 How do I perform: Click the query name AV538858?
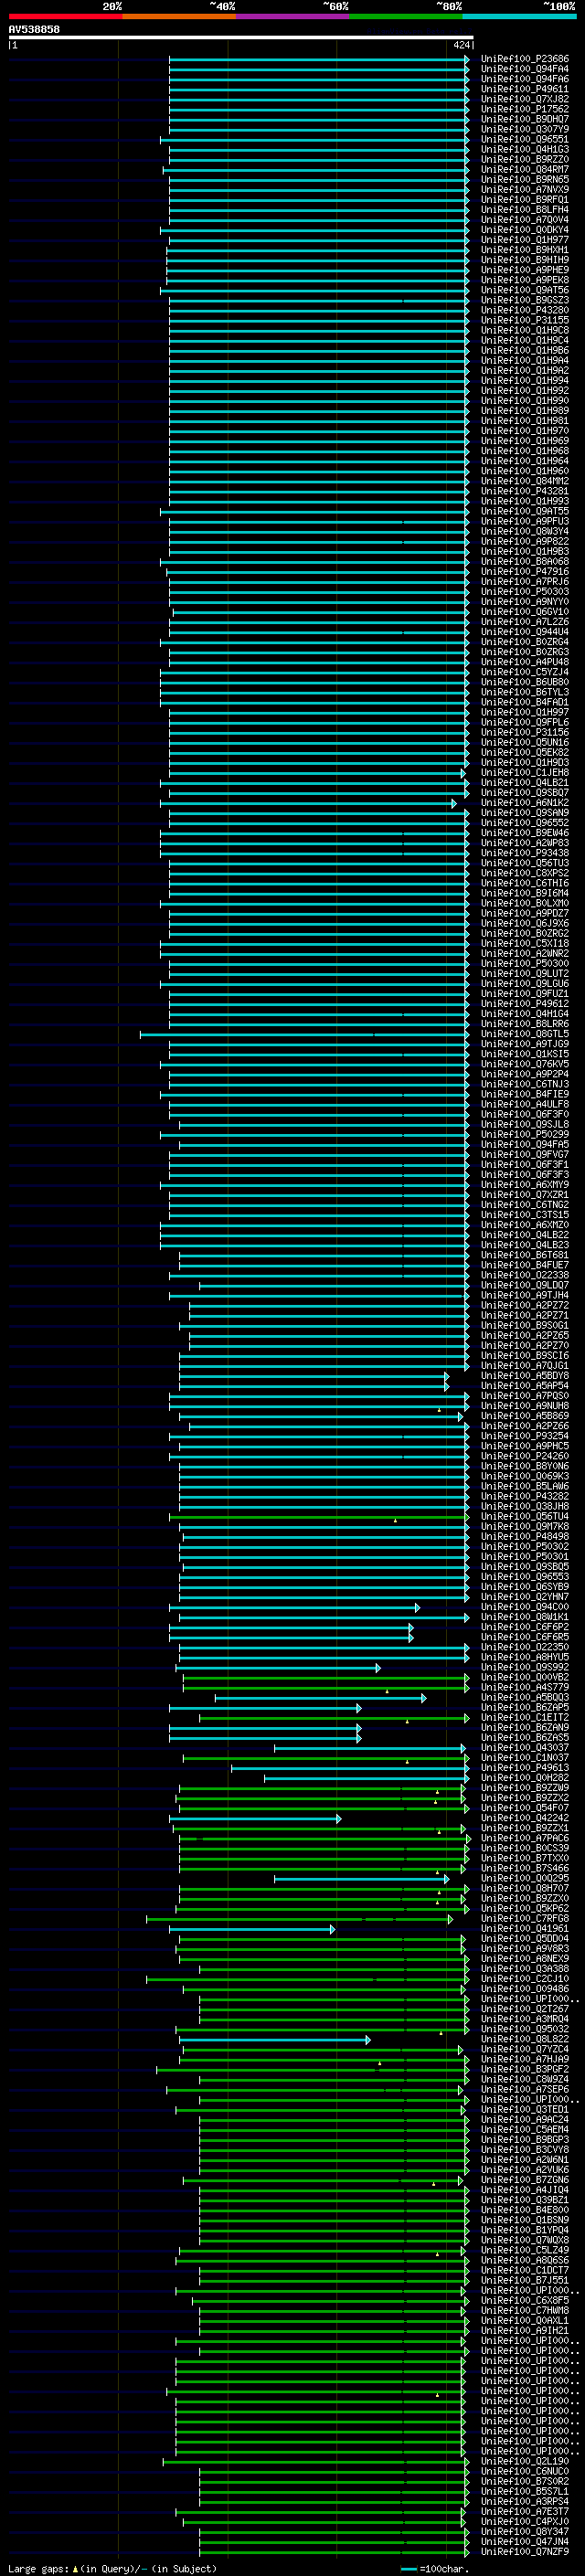click(34, 30)
